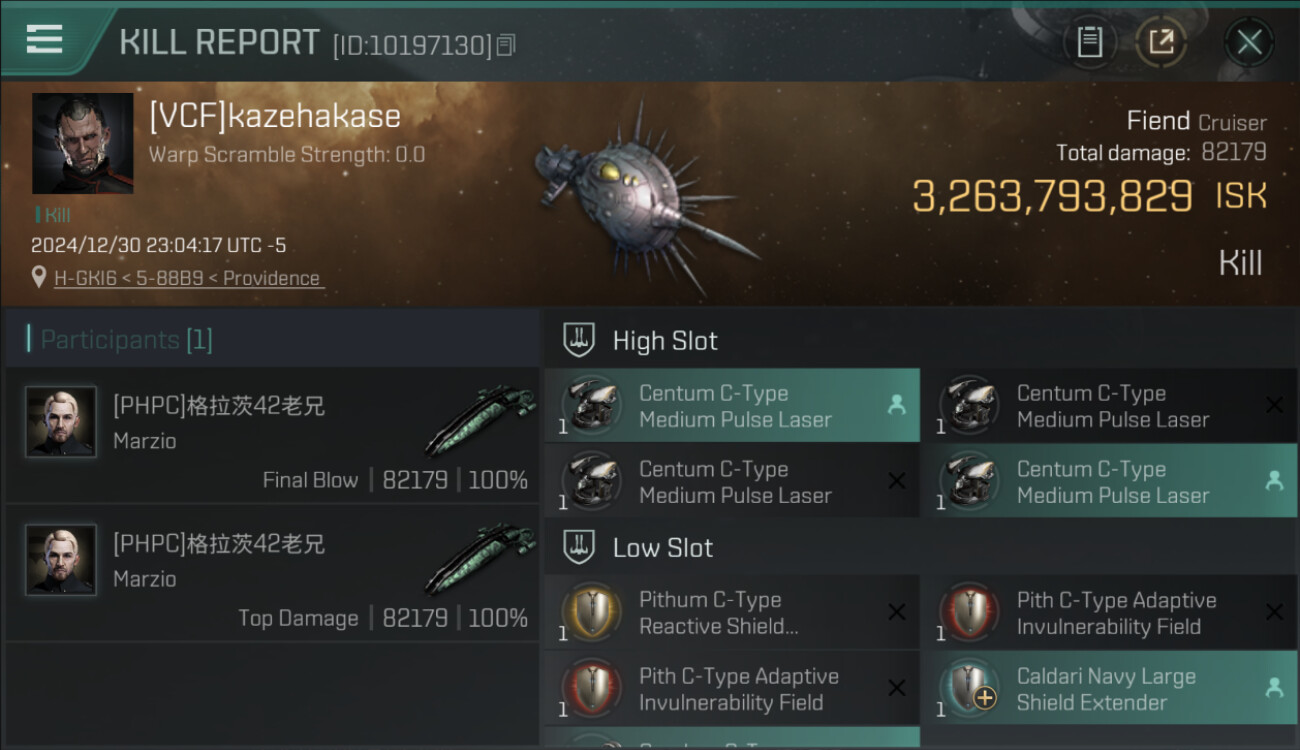Click the Top Damage participant name
The height and width of the screenshot is (750, 1300).
(x=219, y=544)
